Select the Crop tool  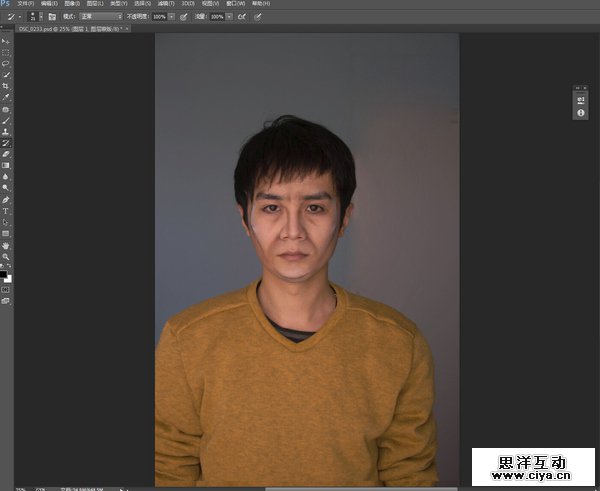(x=5, y=86)
